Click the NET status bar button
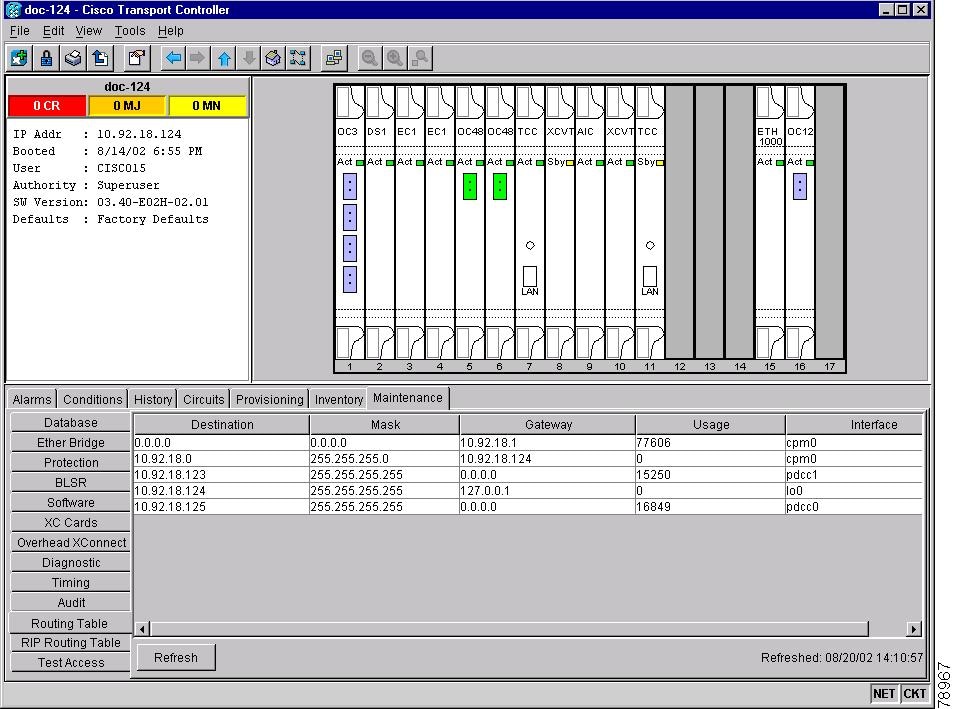Image resolution: width=955 pixels, height=709 pixels. coord(884,694)
